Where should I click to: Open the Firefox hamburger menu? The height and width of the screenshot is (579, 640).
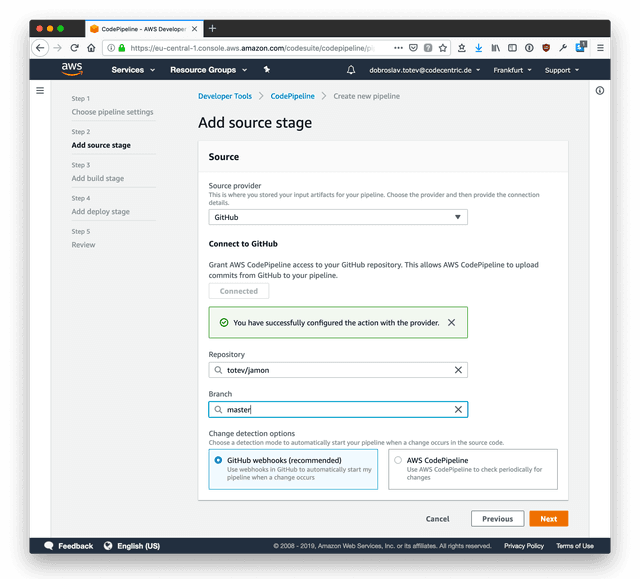(600, 48)
